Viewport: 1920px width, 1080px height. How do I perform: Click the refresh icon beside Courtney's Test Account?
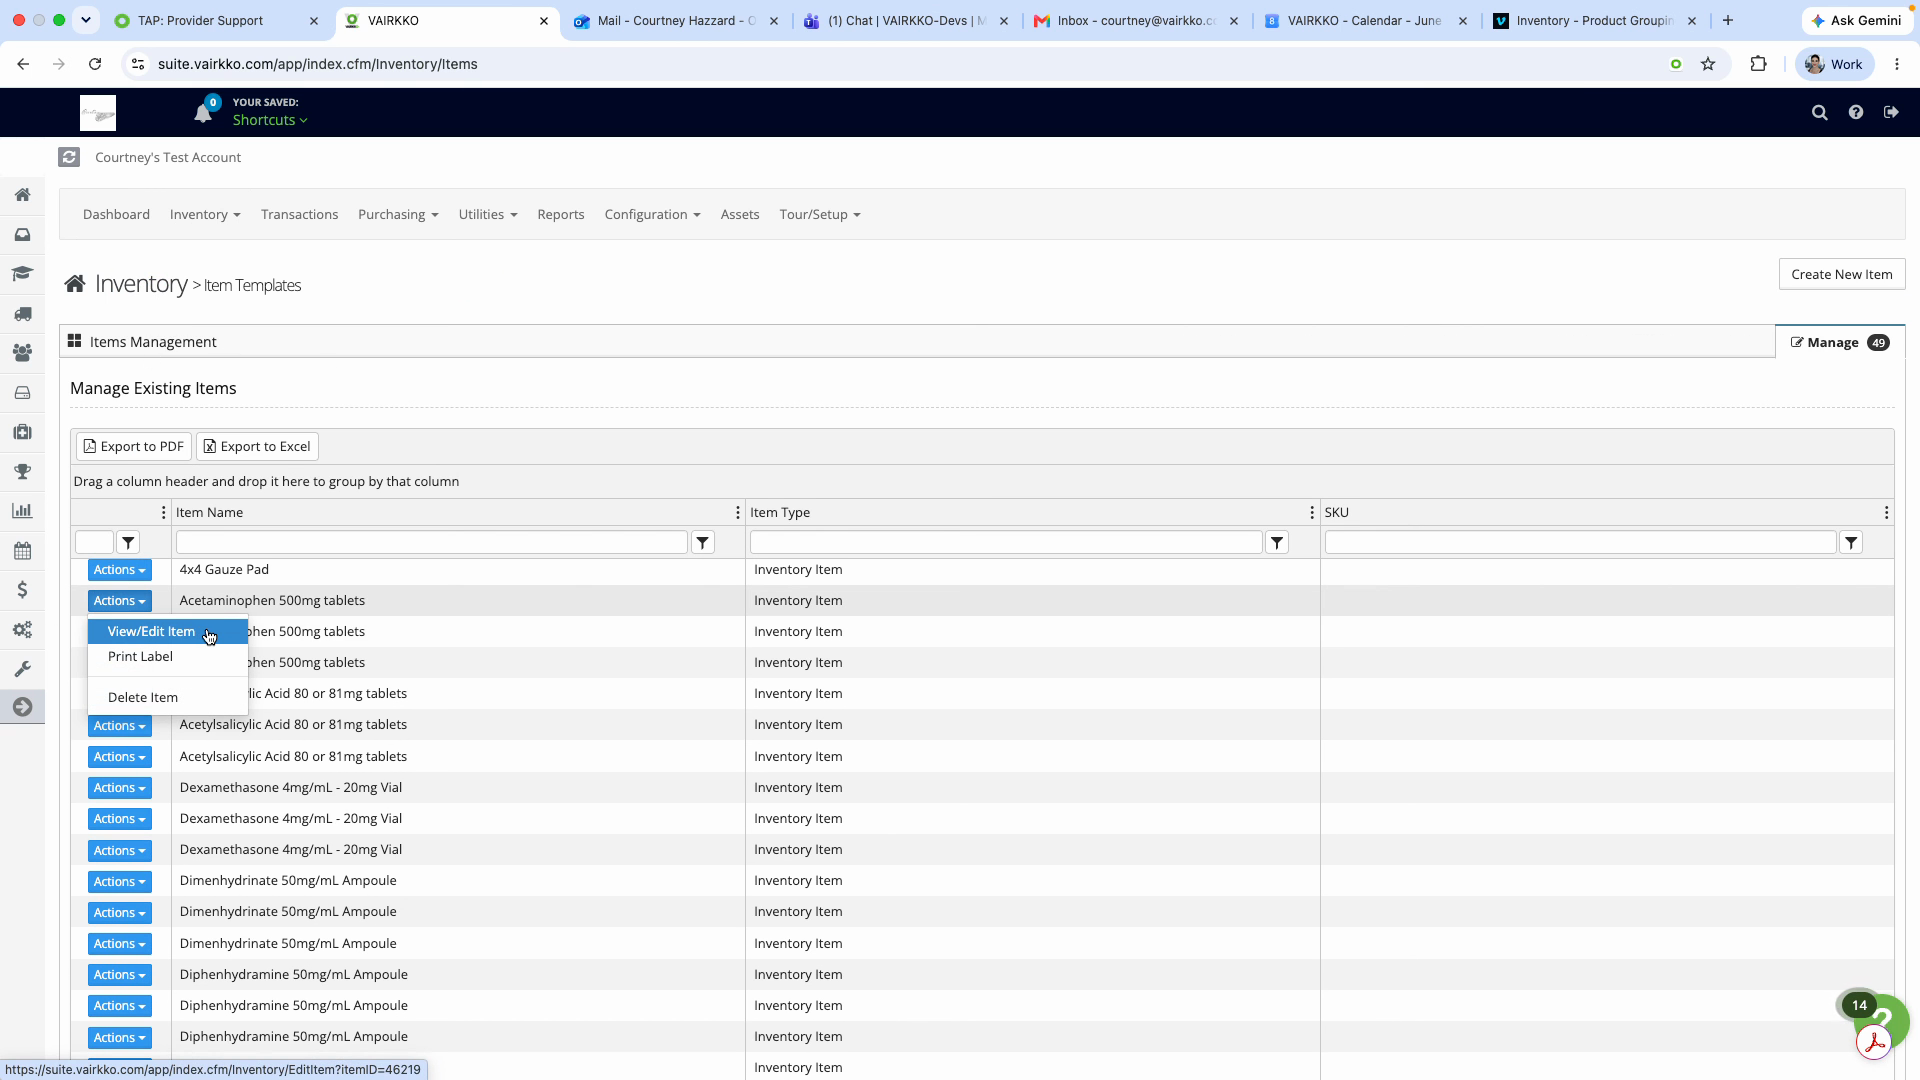[x=69, y=157]
